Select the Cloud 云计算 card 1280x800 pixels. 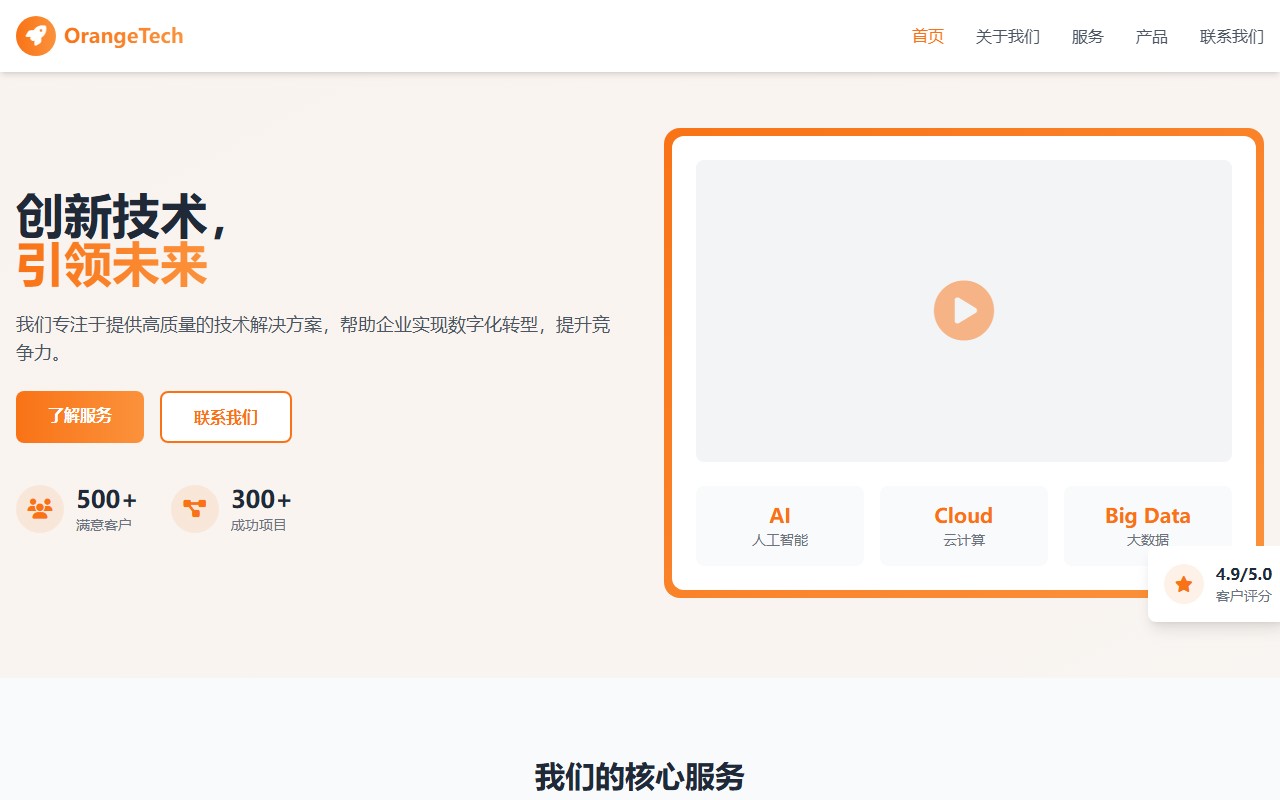click(x=963, y=525)
